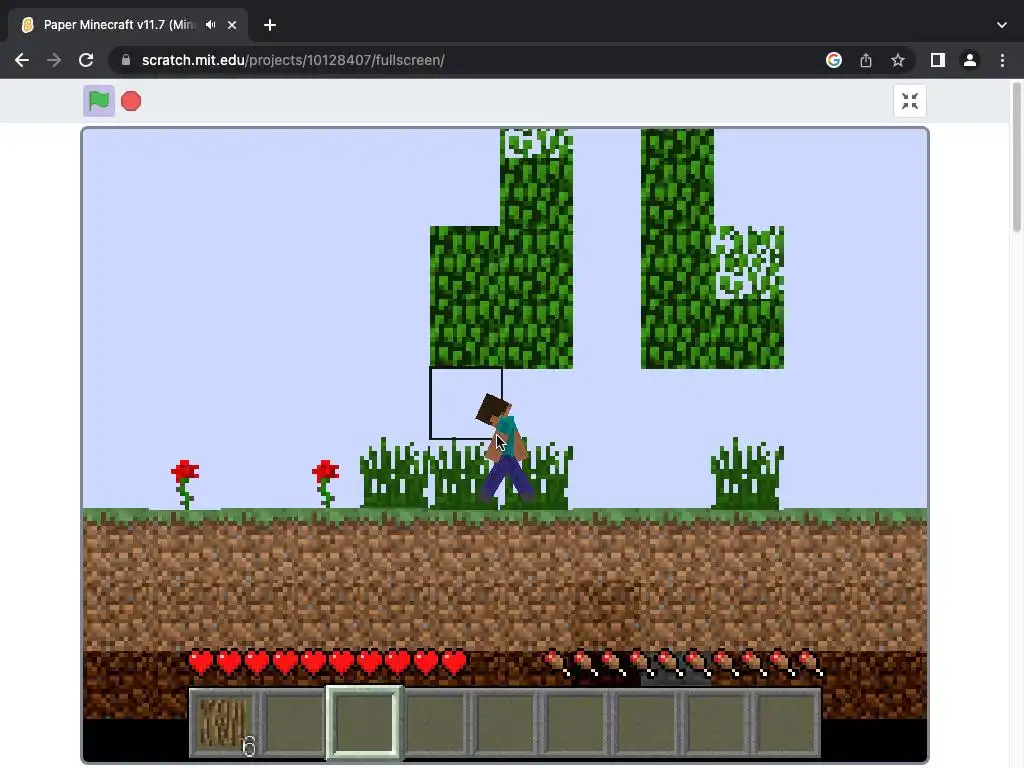Viewport: 1024px width, 768px height.
Task: Open a new browser tab
Action: coord(270,25)
